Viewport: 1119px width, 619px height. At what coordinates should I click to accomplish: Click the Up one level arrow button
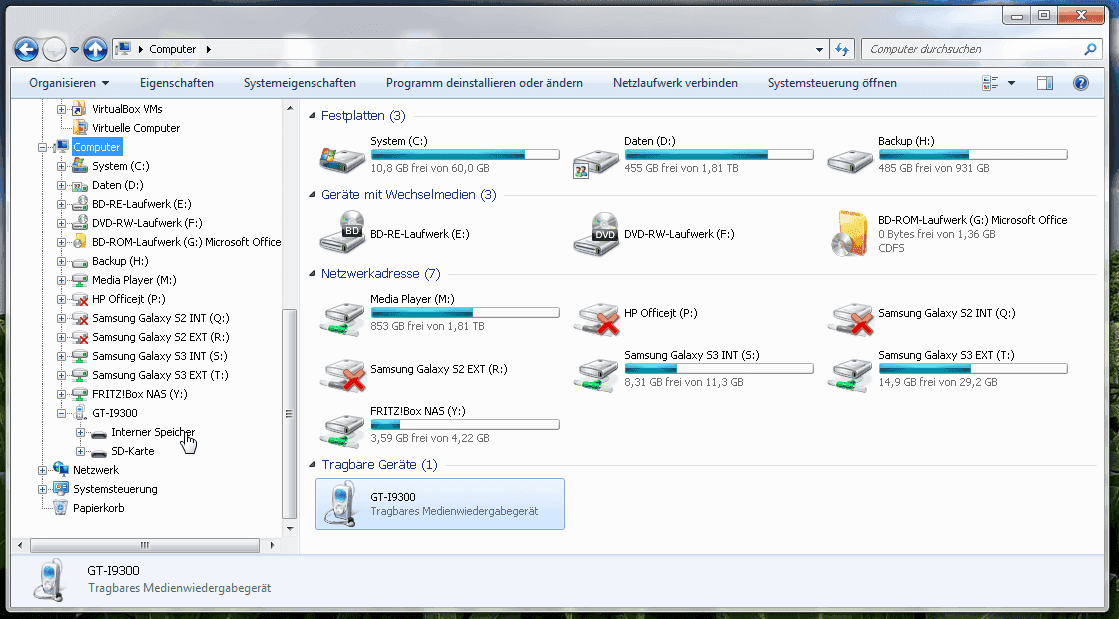point(95,49)
